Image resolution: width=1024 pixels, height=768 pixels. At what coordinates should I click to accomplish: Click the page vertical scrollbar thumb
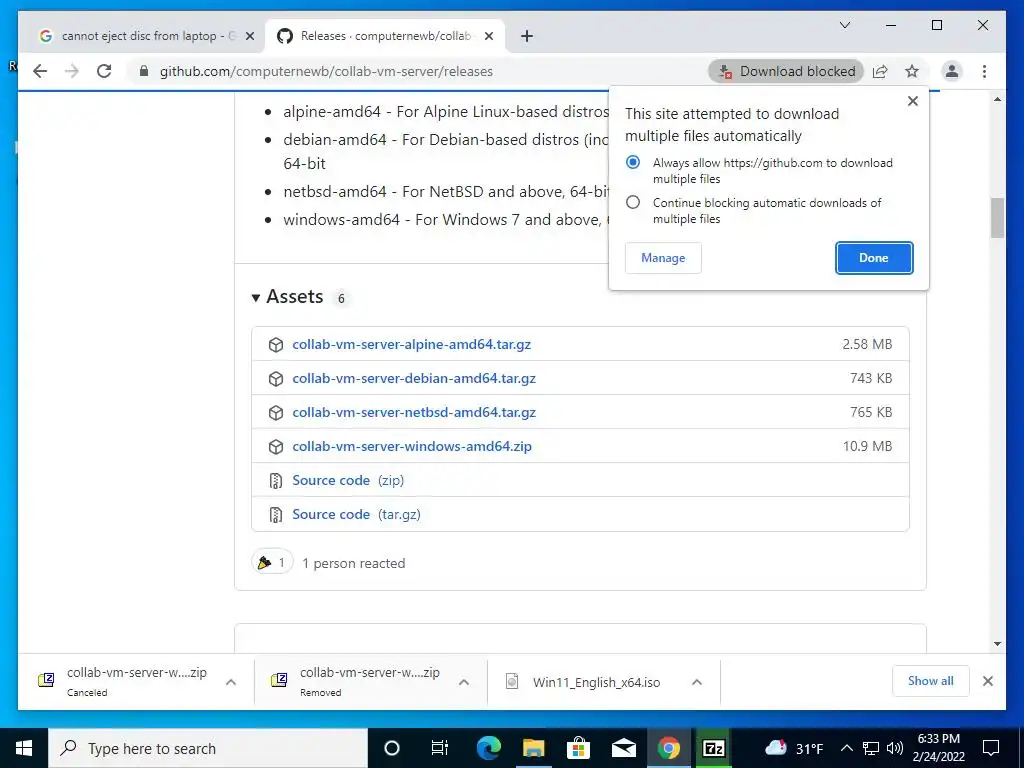[x=997, y=217]
